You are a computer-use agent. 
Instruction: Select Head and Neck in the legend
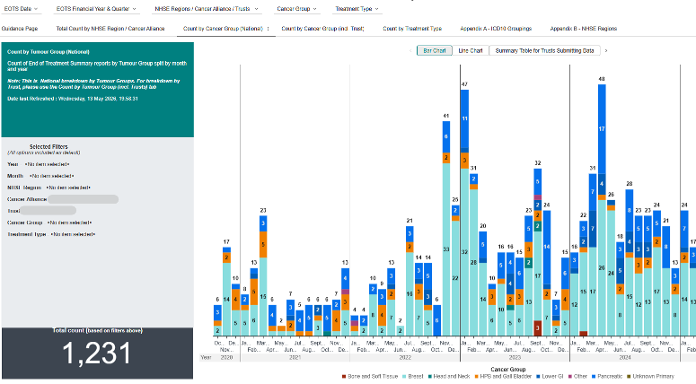click(448, 376)
